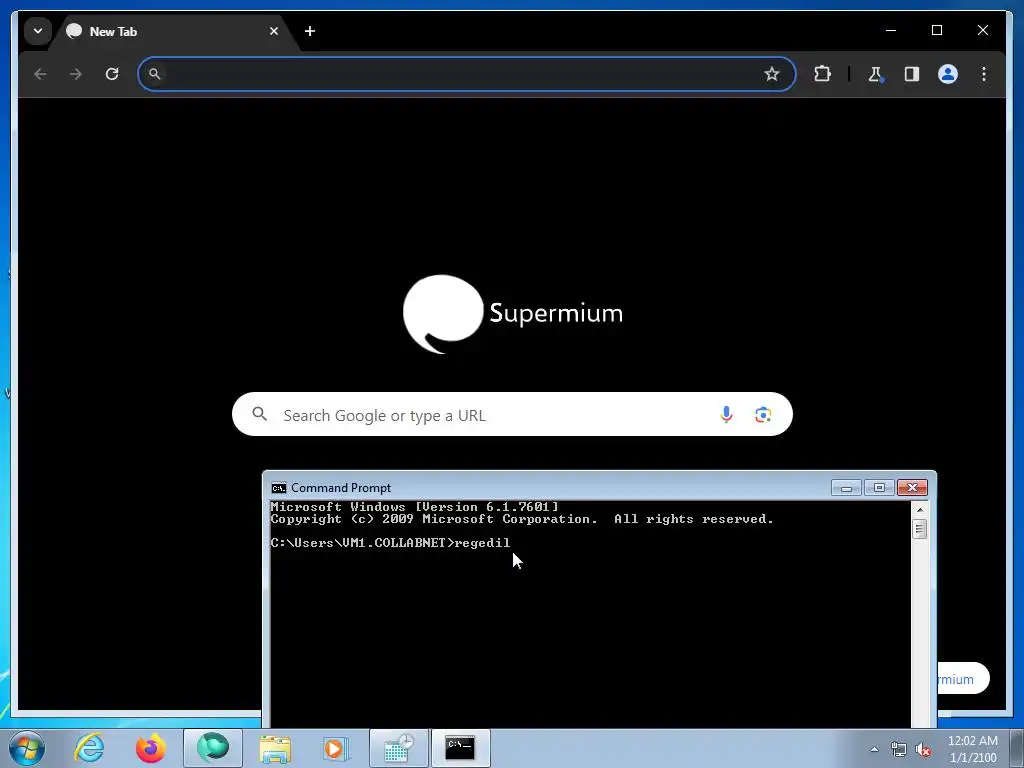Launch Internet Explorer from the taskbar
This screenshot has height=768, width=1024.
pyautogui.click(x=89, y=748)
